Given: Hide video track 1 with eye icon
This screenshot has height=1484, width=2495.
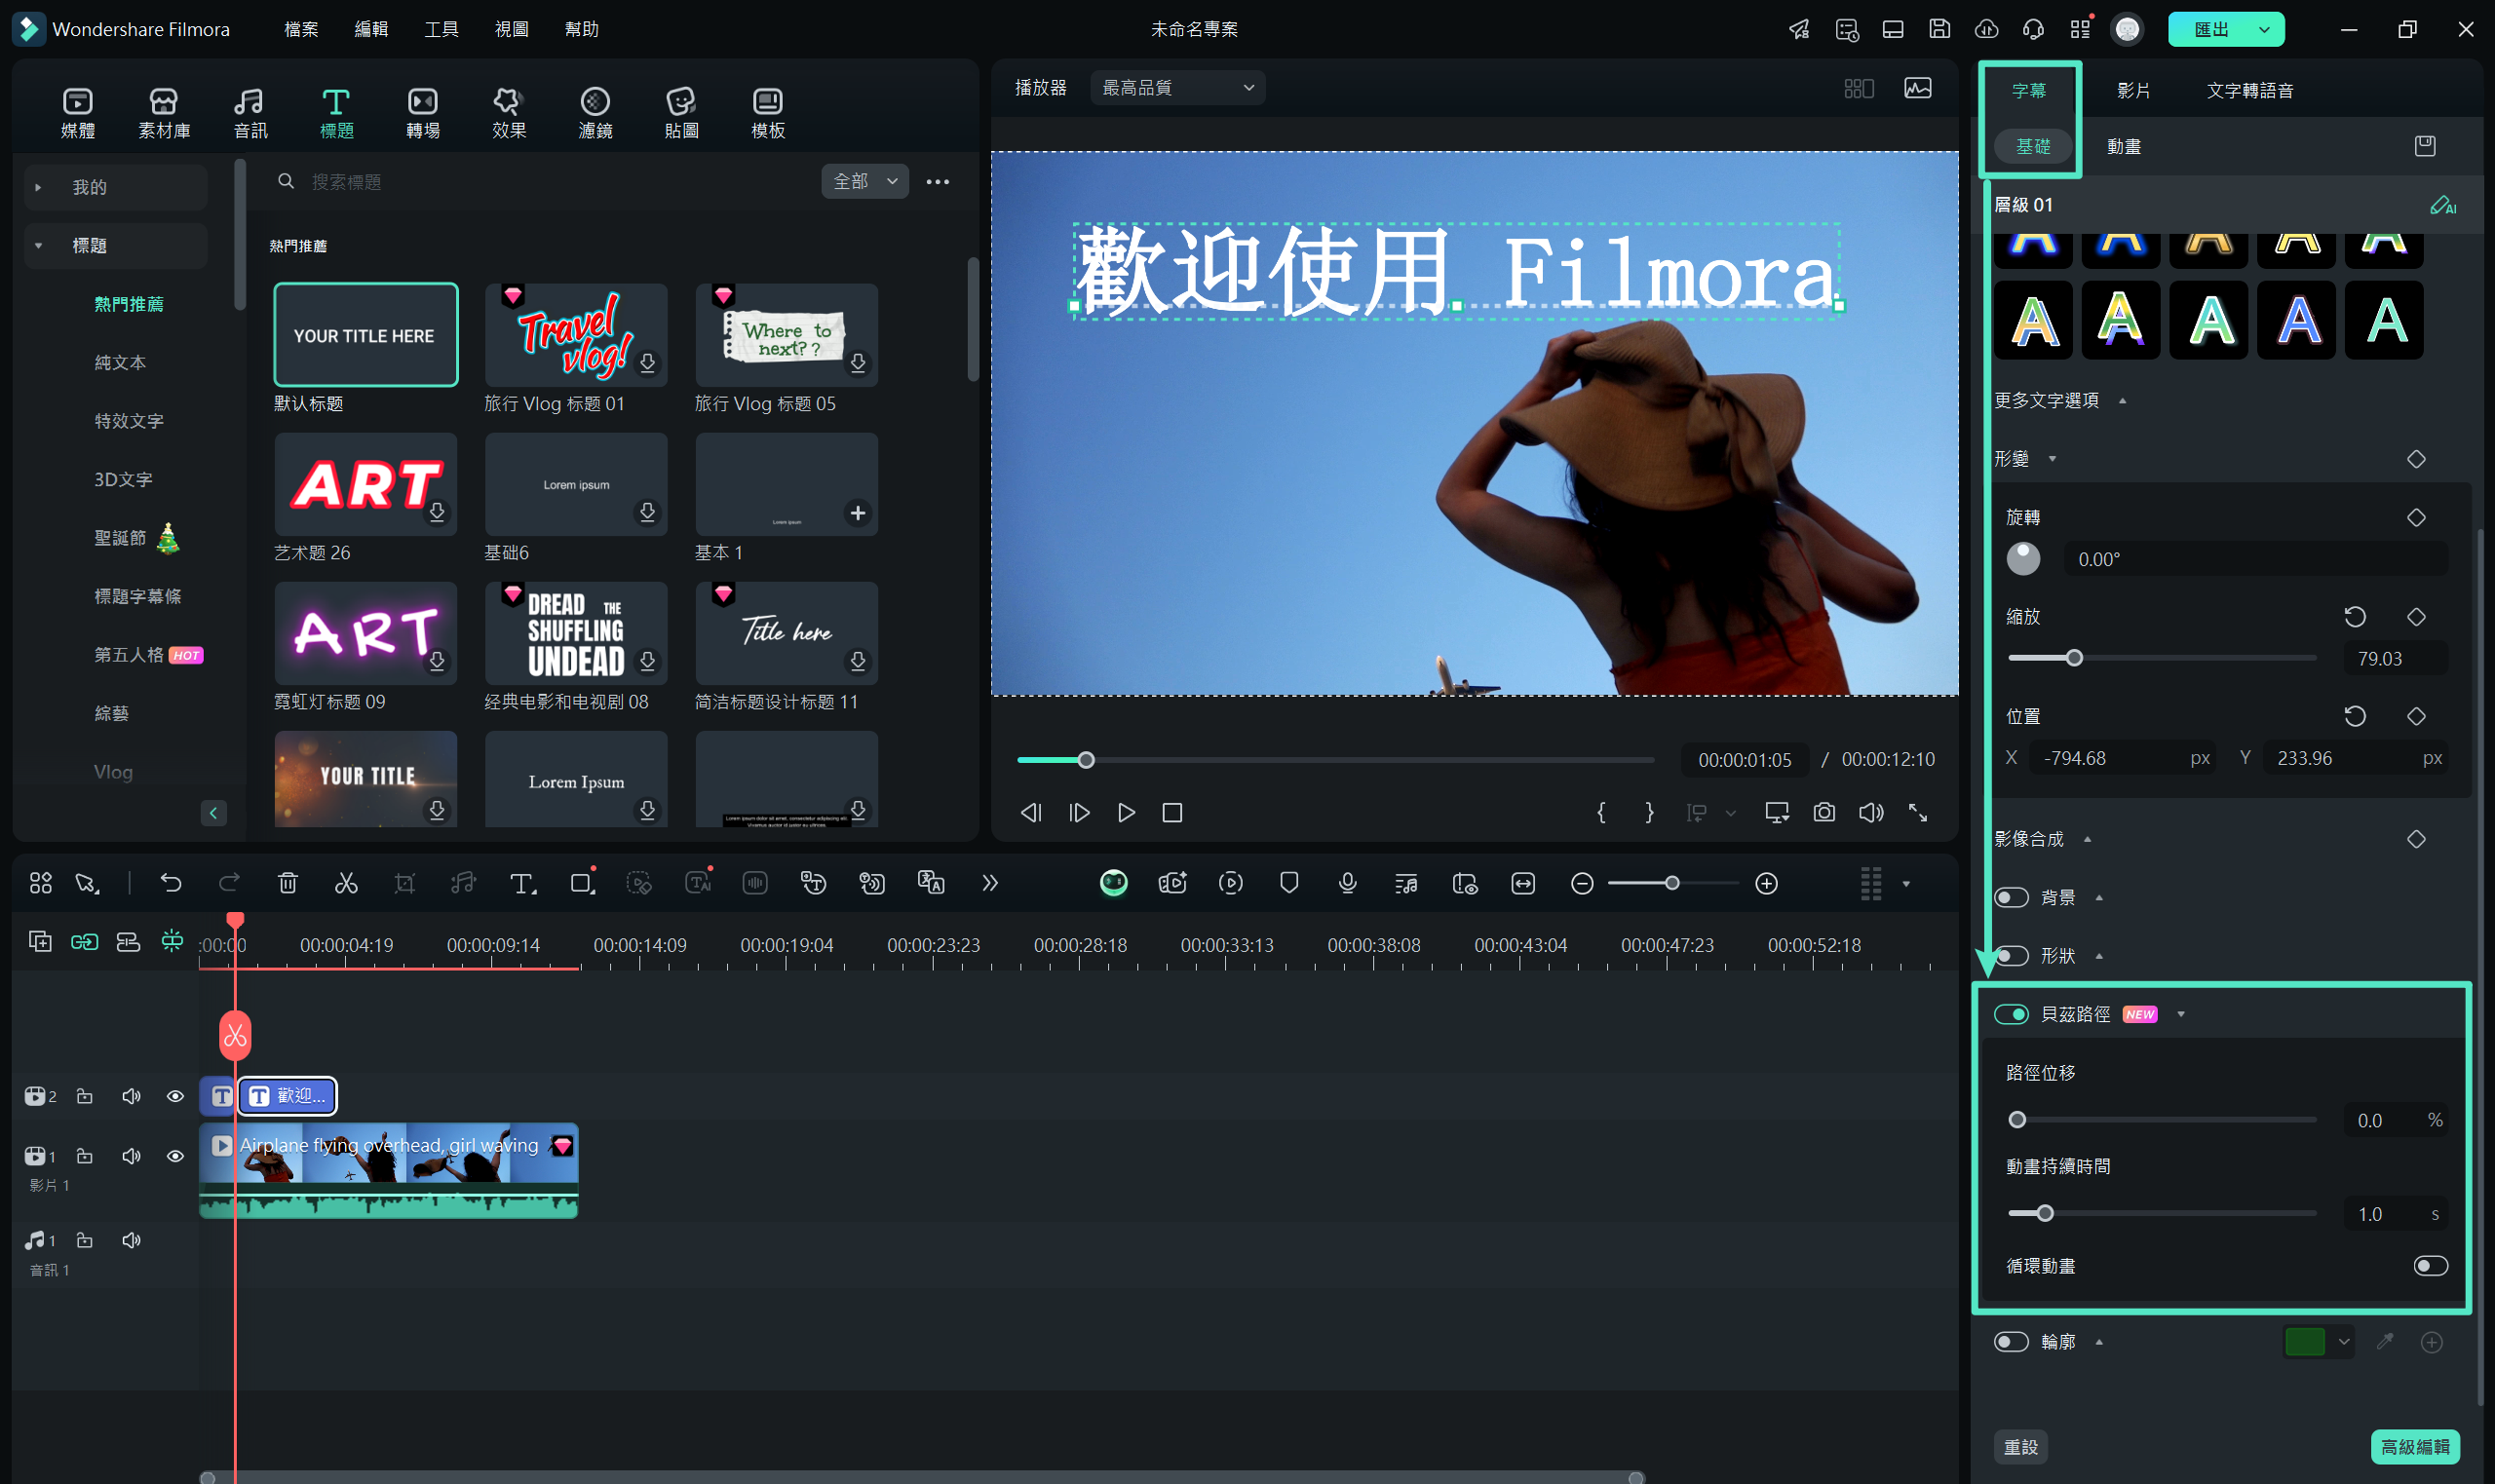Looking at the screenshot, I should point(175,1156).
